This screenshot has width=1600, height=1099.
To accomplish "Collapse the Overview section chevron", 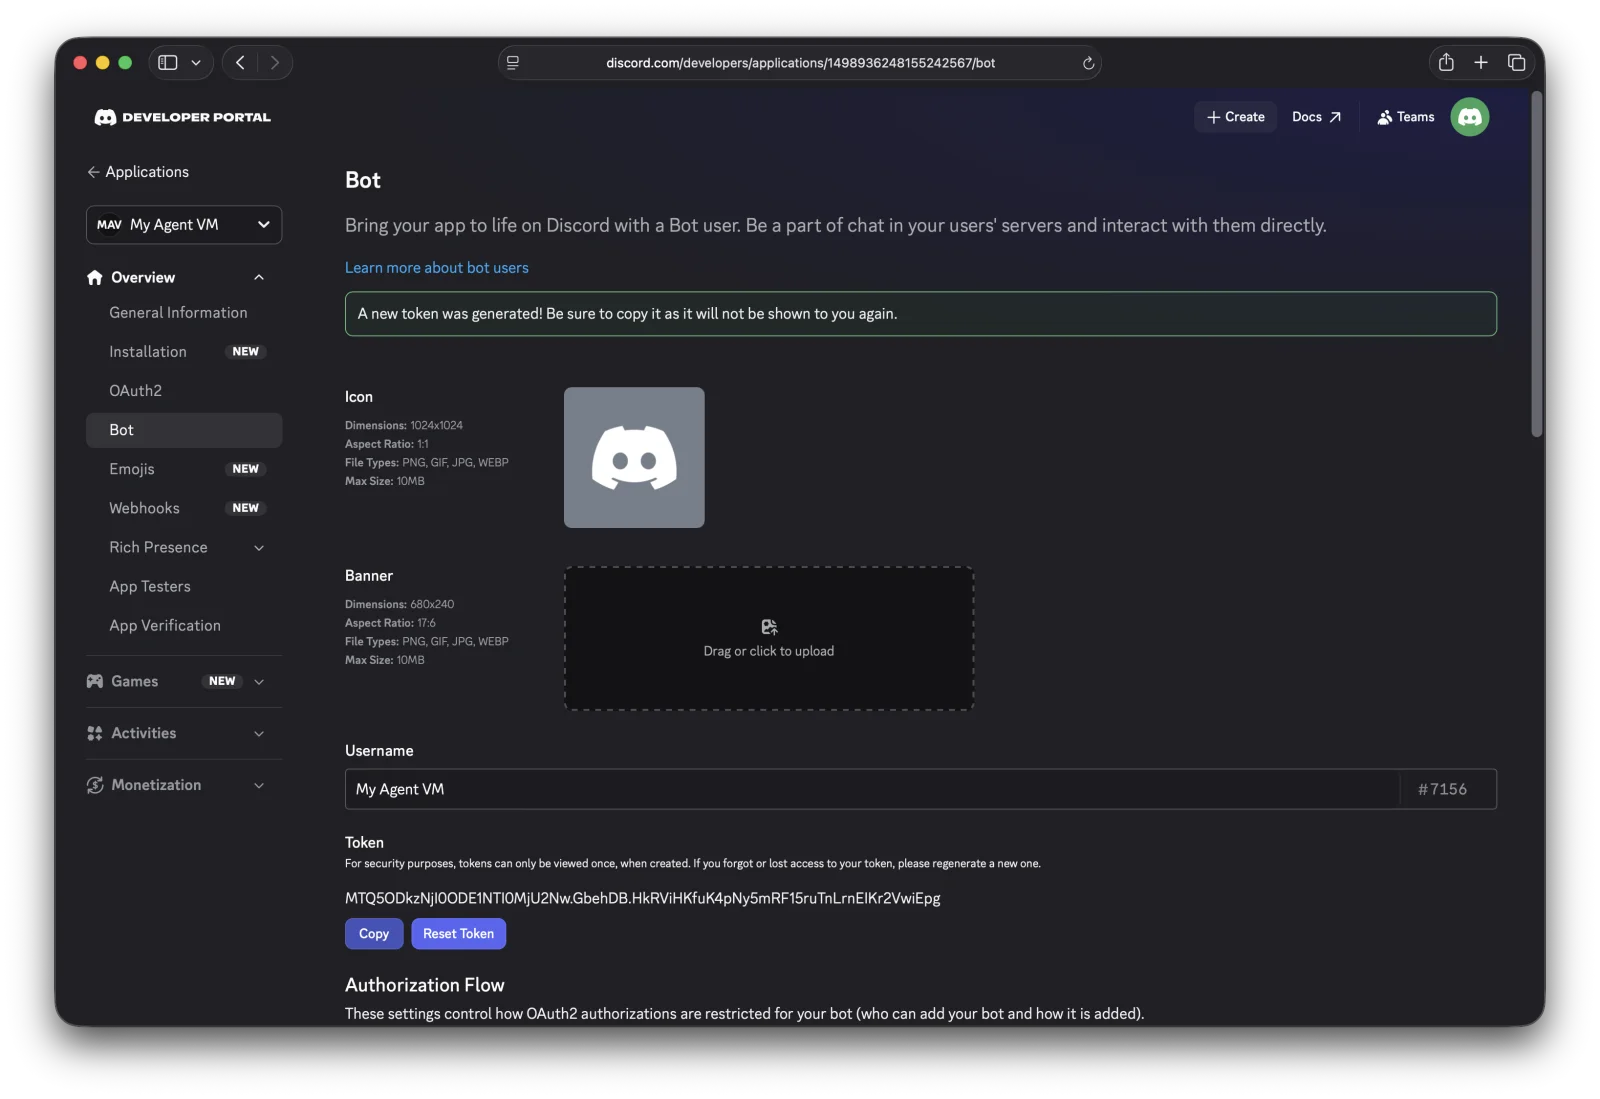I will tap(259, 277).
